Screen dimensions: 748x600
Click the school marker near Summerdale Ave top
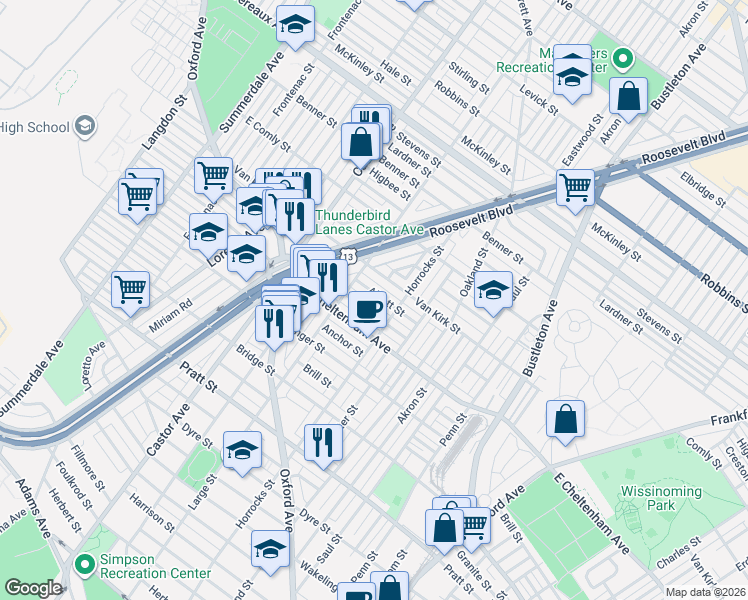click(x=295, y=27)
